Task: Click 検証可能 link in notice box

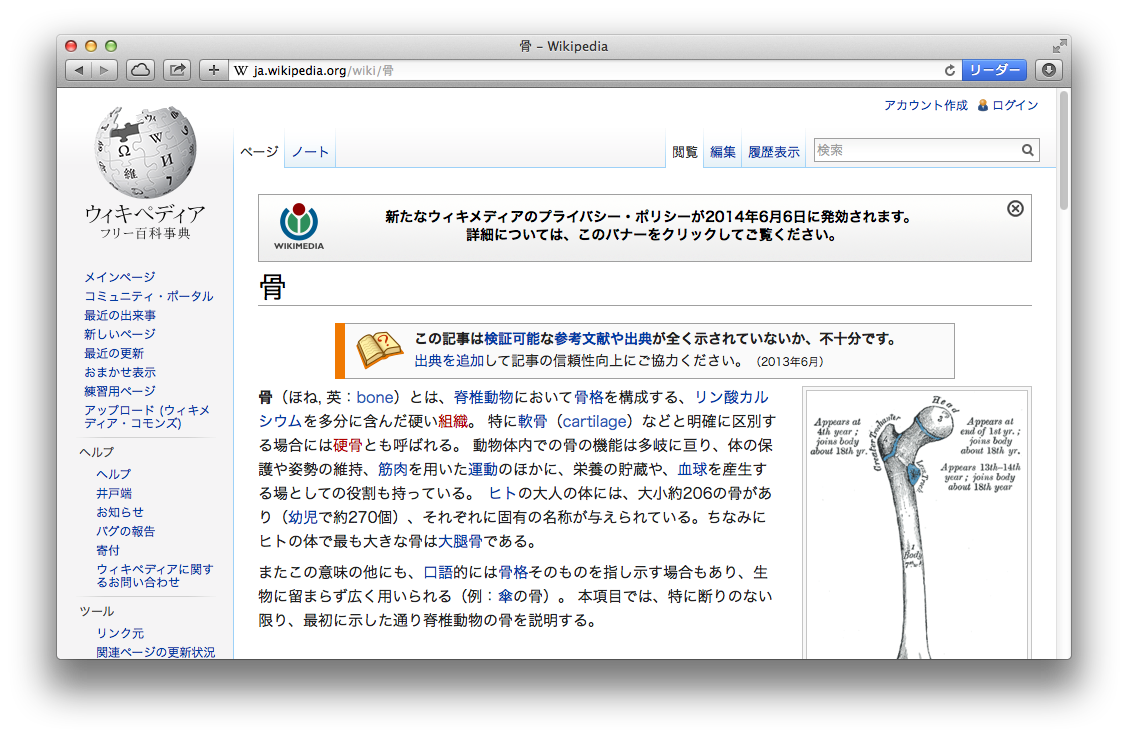Action: (511, 338)
